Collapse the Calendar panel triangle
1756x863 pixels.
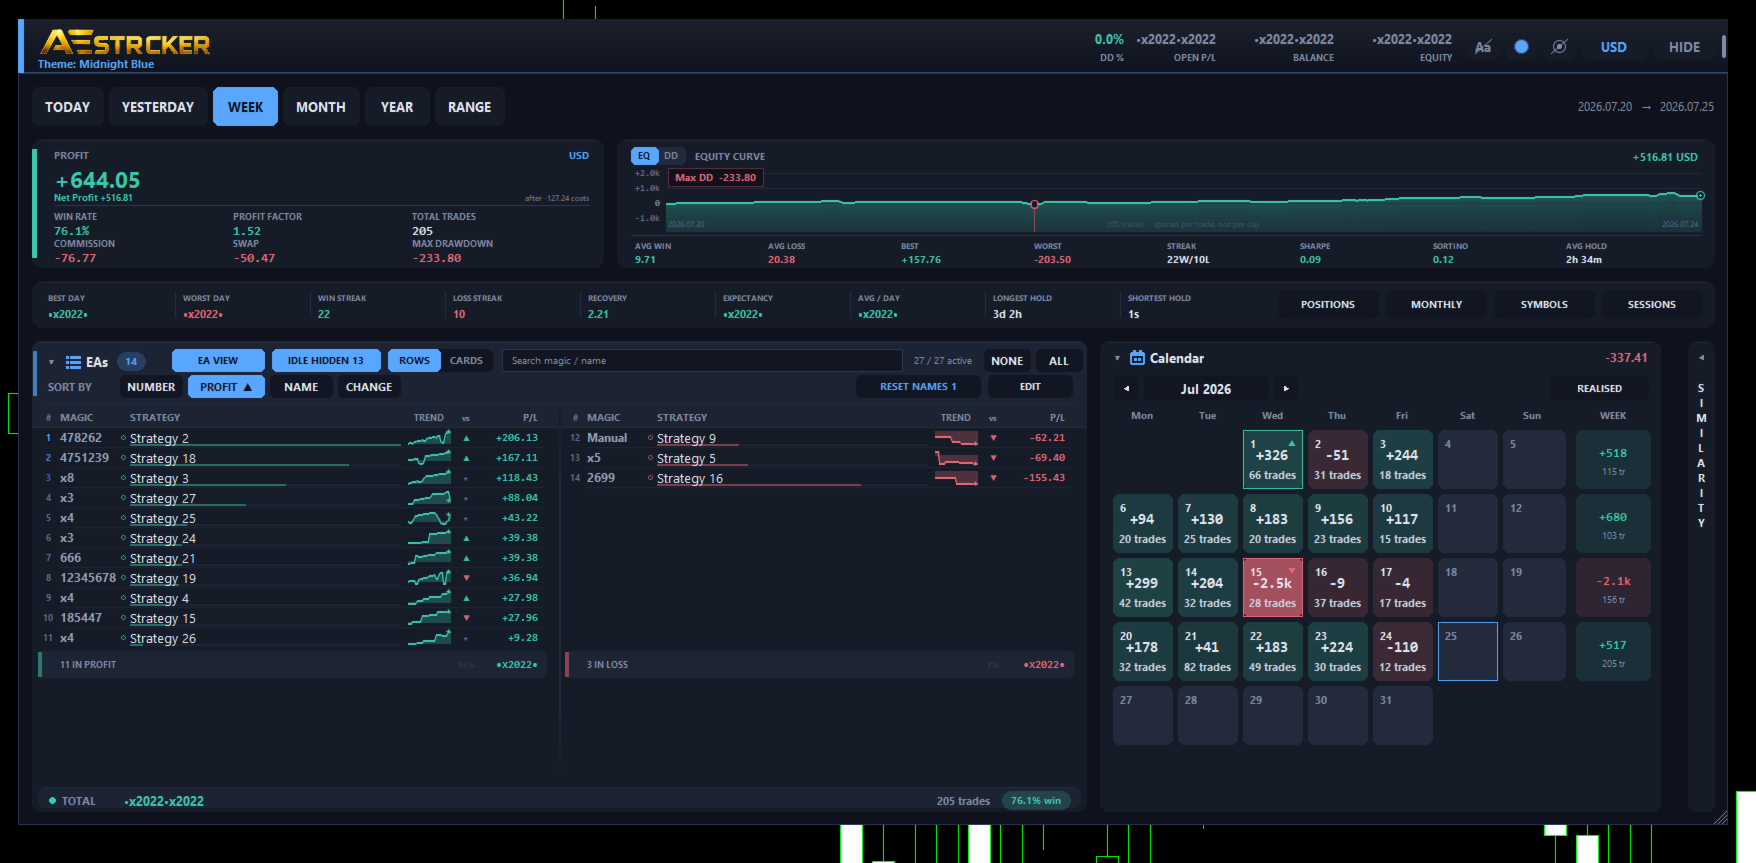(1118, 358)
